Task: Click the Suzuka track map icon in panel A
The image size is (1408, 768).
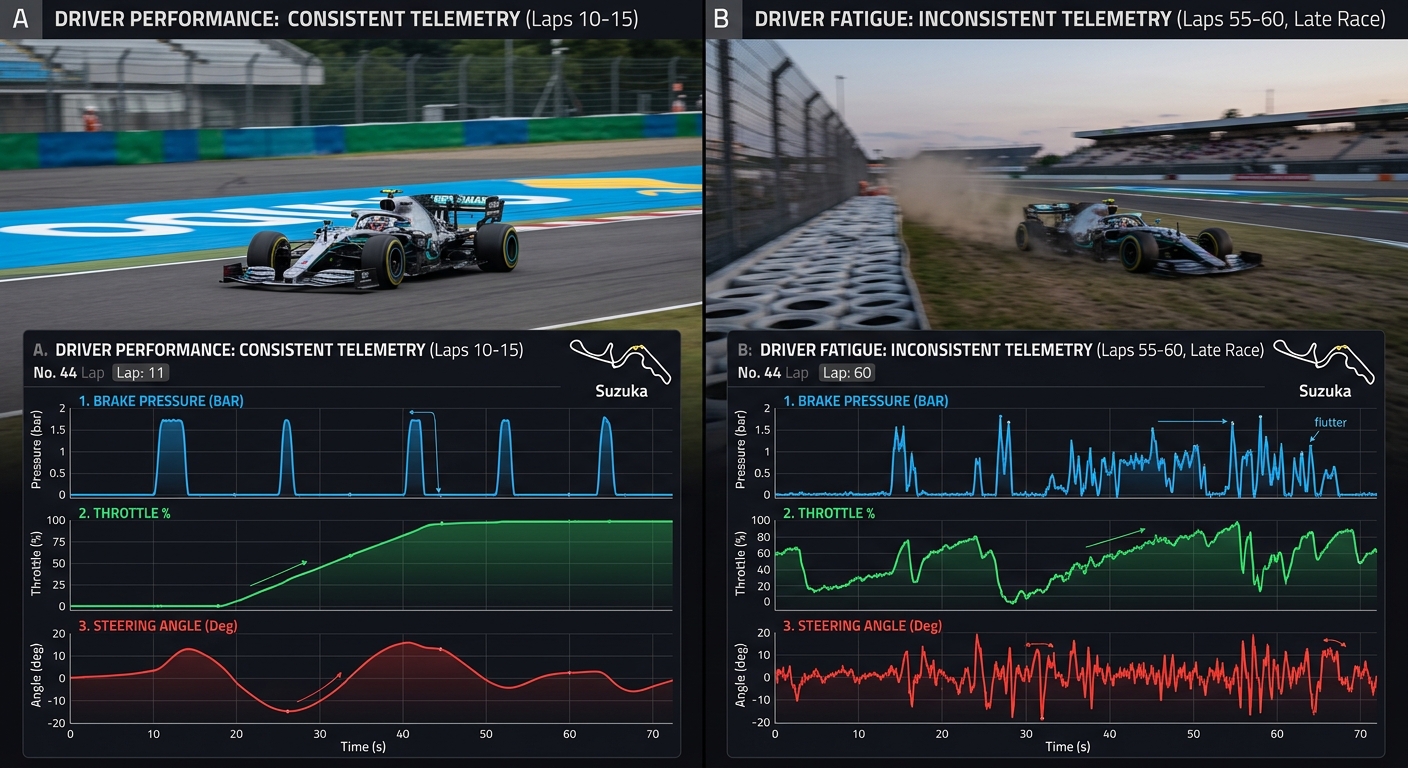Action: [x=619, y=360]
